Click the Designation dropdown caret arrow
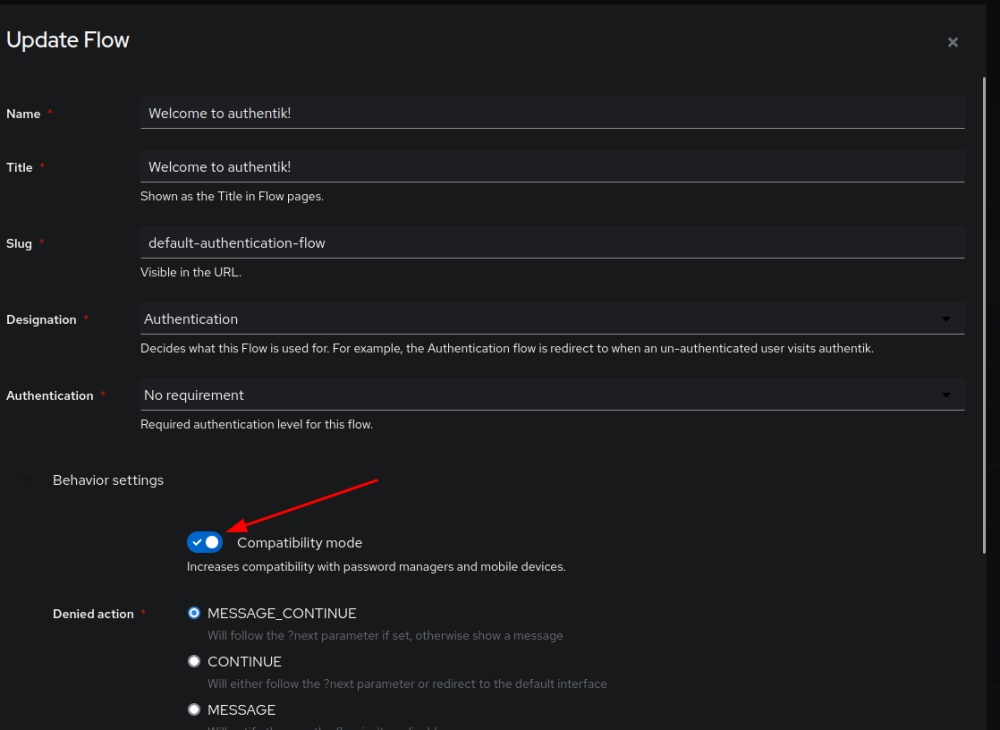1000x730 pixels. 946,319
